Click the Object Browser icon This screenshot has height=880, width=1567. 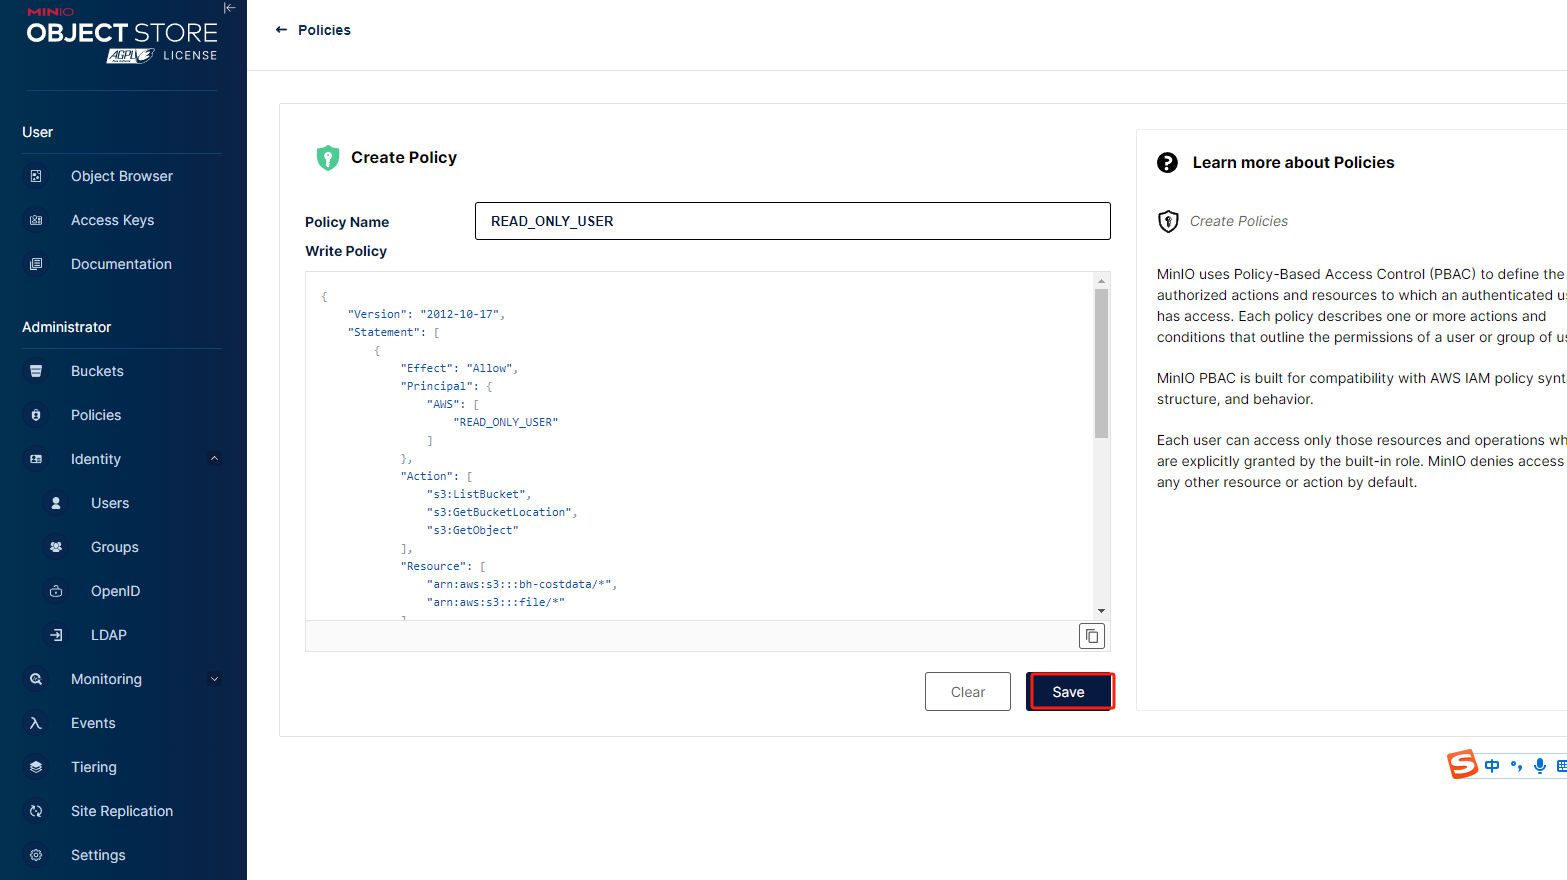[36, 176]
